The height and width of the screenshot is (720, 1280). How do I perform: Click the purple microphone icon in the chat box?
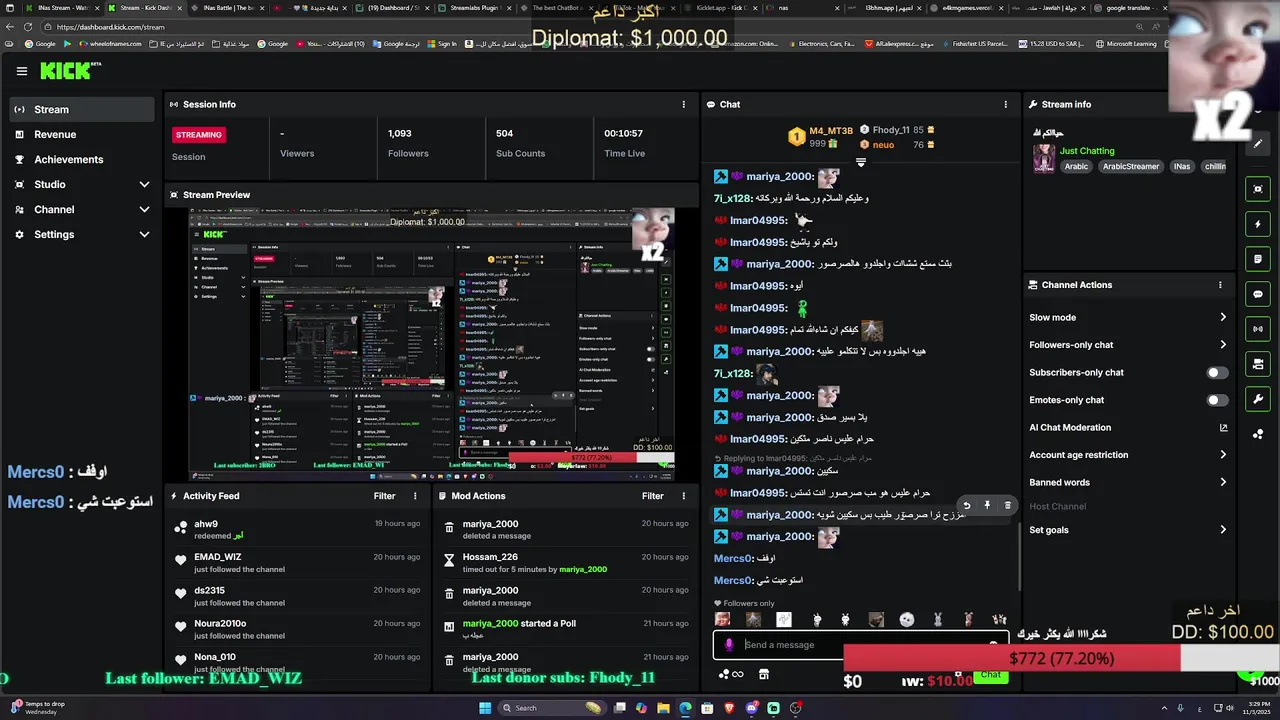[x=729, y=645]
